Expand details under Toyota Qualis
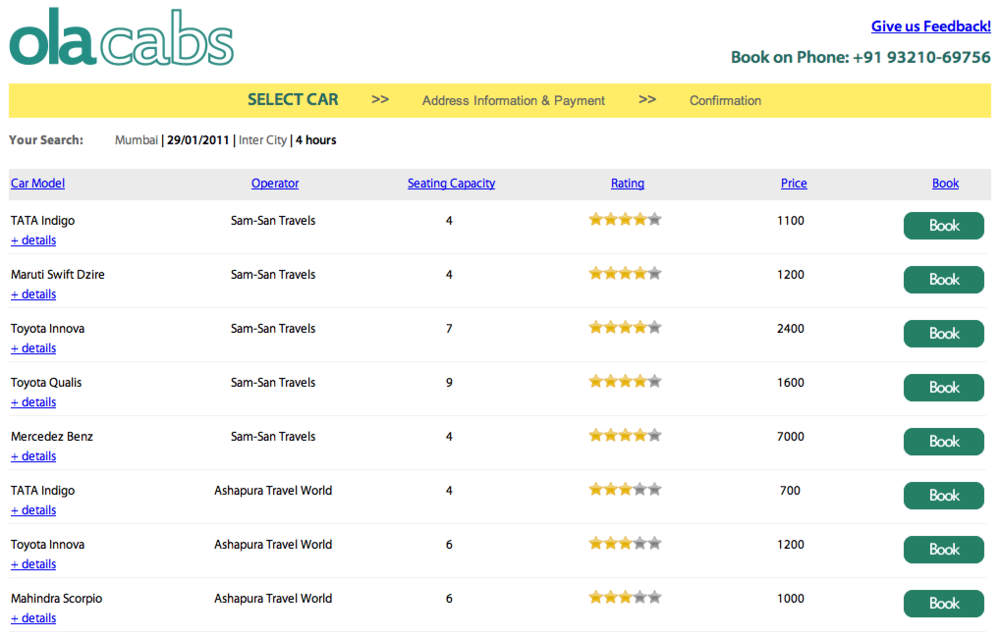The height and width of the screenshot is (639, 1000). pyautogui.click(x=33, y=402)
